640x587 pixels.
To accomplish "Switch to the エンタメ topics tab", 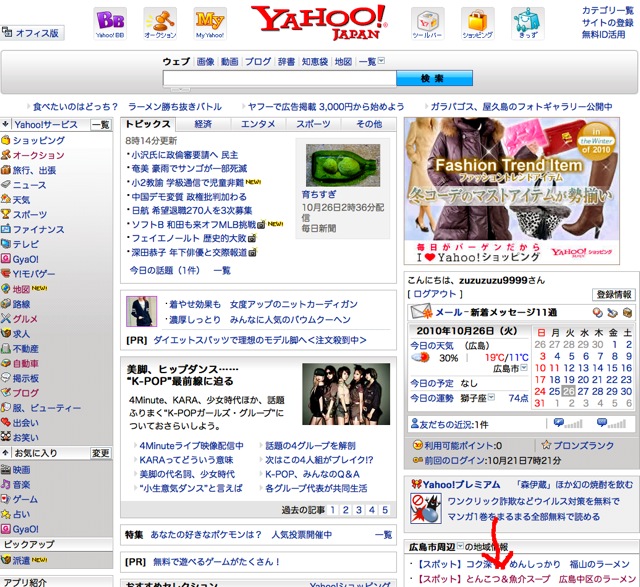I will [258, 124].
